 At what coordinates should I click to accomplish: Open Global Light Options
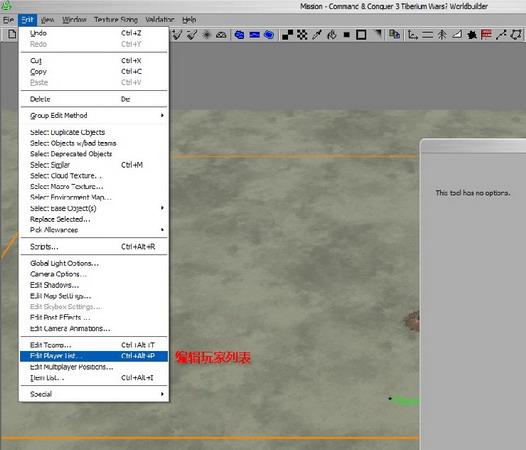coord(94,263)
